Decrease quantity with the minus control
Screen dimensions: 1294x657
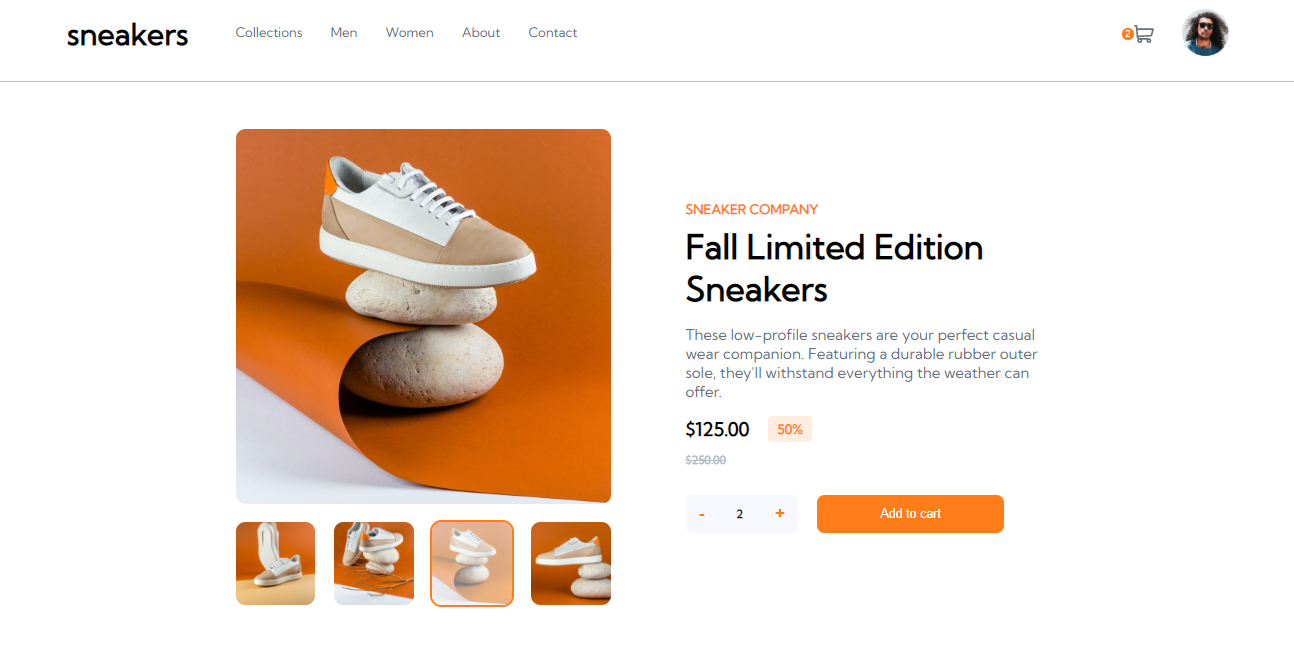click(x=701, y=513)
